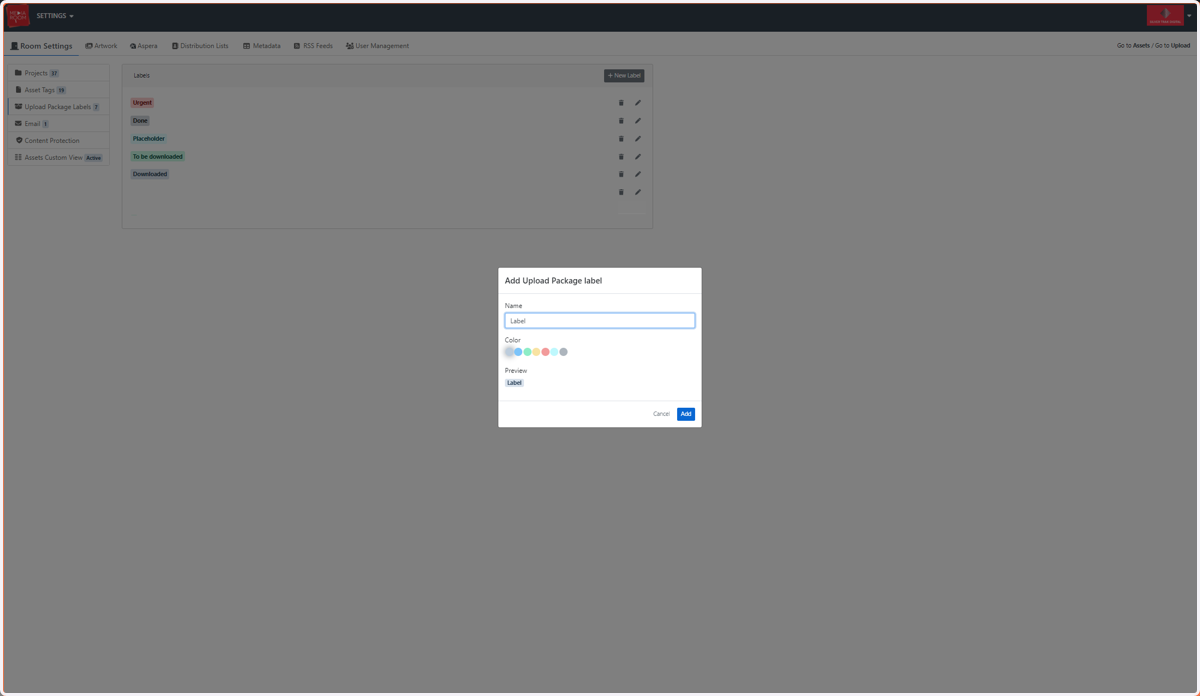
Task: Pick the yellow color swatch
Action: pyautogui.click(x=536, y=352)
